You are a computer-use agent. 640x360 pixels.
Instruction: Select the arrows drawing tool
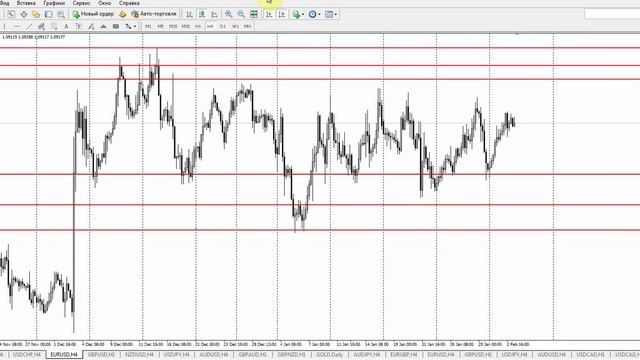coord(128,26)
